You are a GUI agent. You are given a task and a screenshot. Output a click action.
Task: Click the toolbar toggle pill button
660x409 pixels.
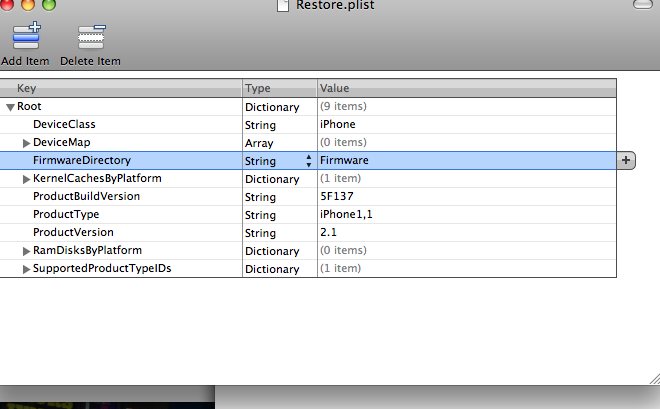(x=643, y=4)
